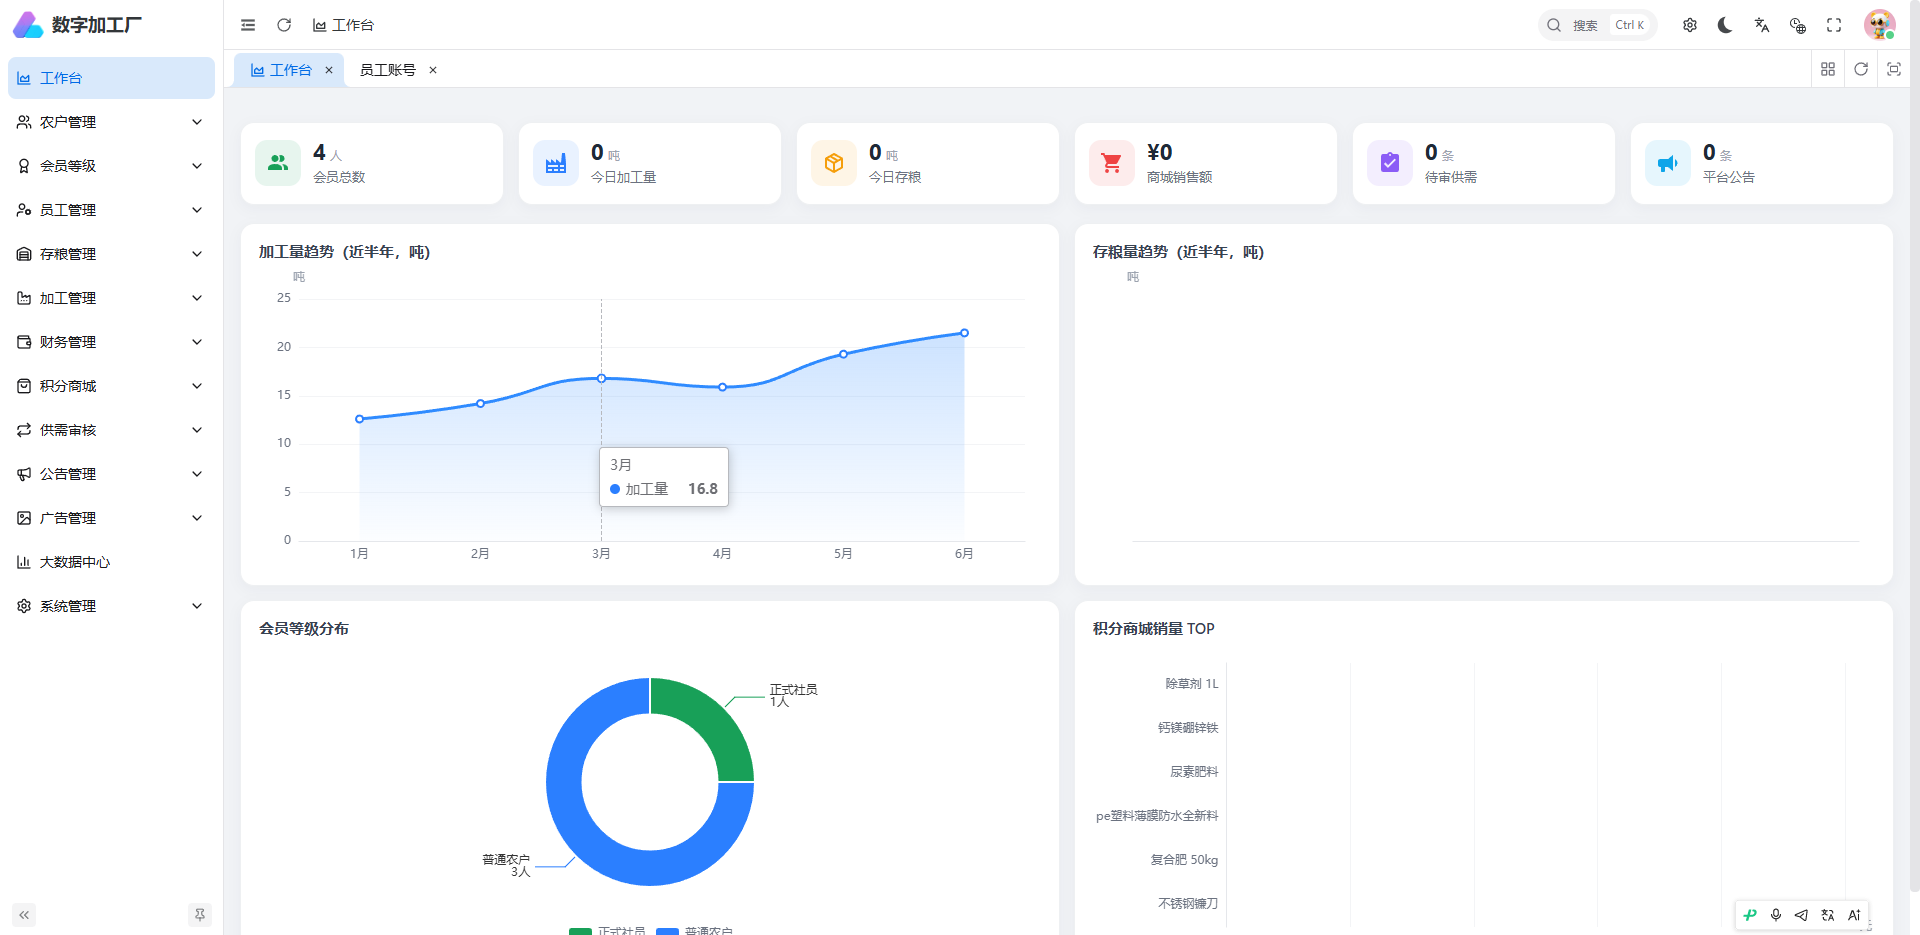
Task: Click the 数字加工厂 logo icon
Action: pyautogui.click(x=28, y=25)
